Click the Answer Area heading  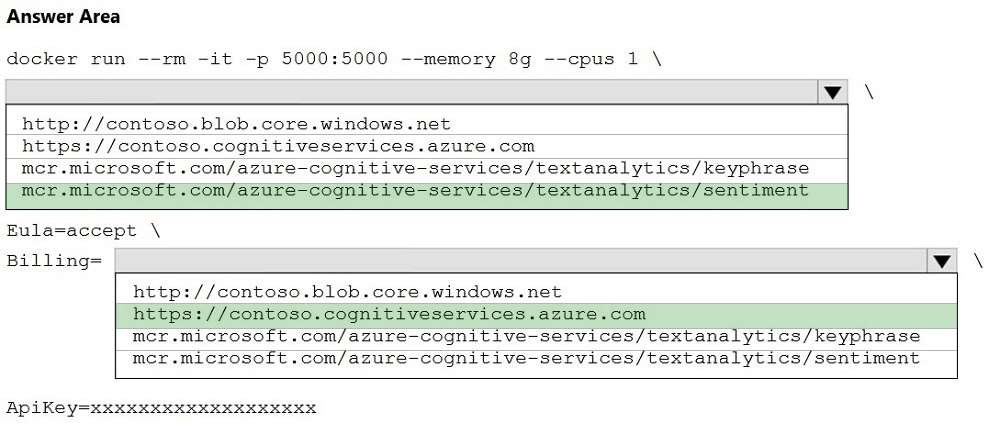pos(62,17)
